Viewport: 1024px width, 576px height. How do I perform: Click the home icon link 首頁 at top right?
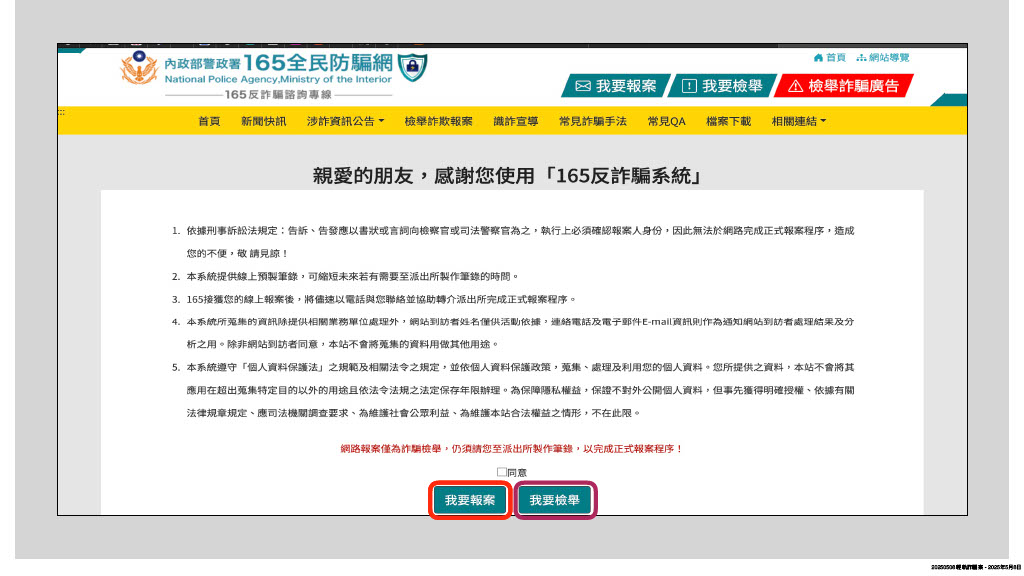(830, 58)
